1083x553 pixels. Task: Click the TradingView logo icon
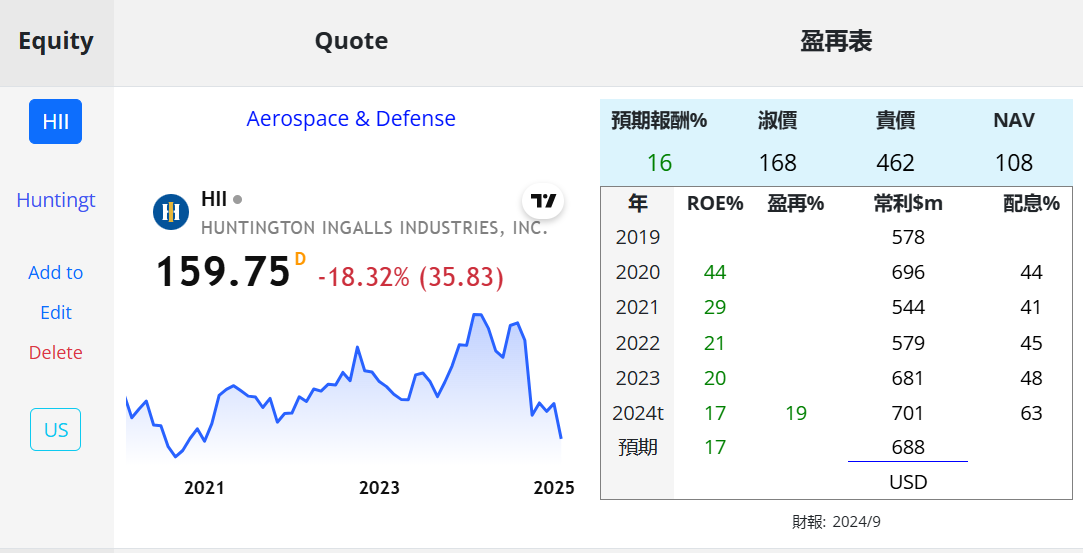click(x=543, y=202)
